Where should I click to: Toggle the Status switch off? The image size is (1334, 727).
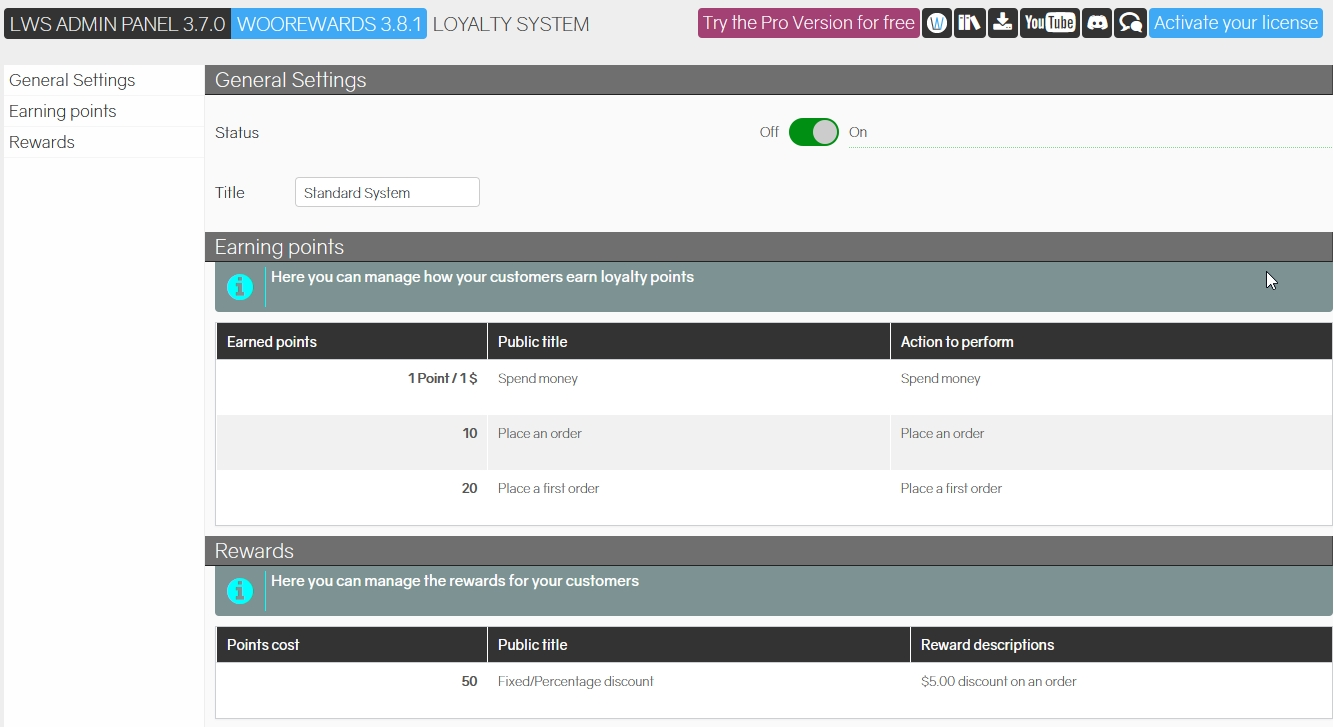click(x=813, y=132)
